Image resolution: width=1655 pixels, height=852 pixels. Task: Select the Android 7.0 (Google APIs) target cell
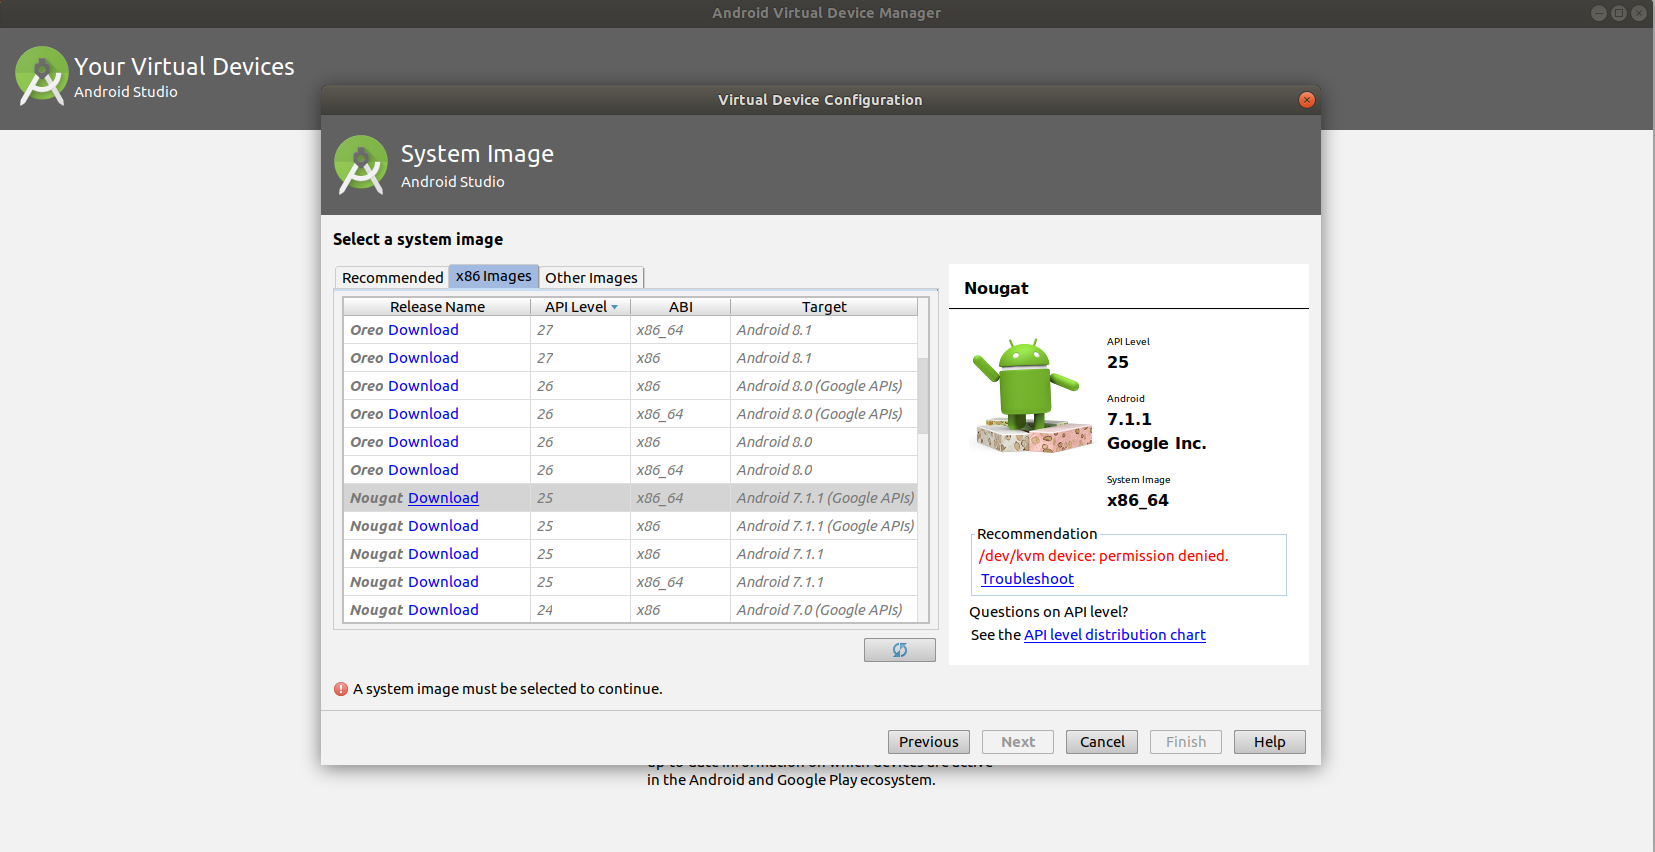tap(824, 610)
